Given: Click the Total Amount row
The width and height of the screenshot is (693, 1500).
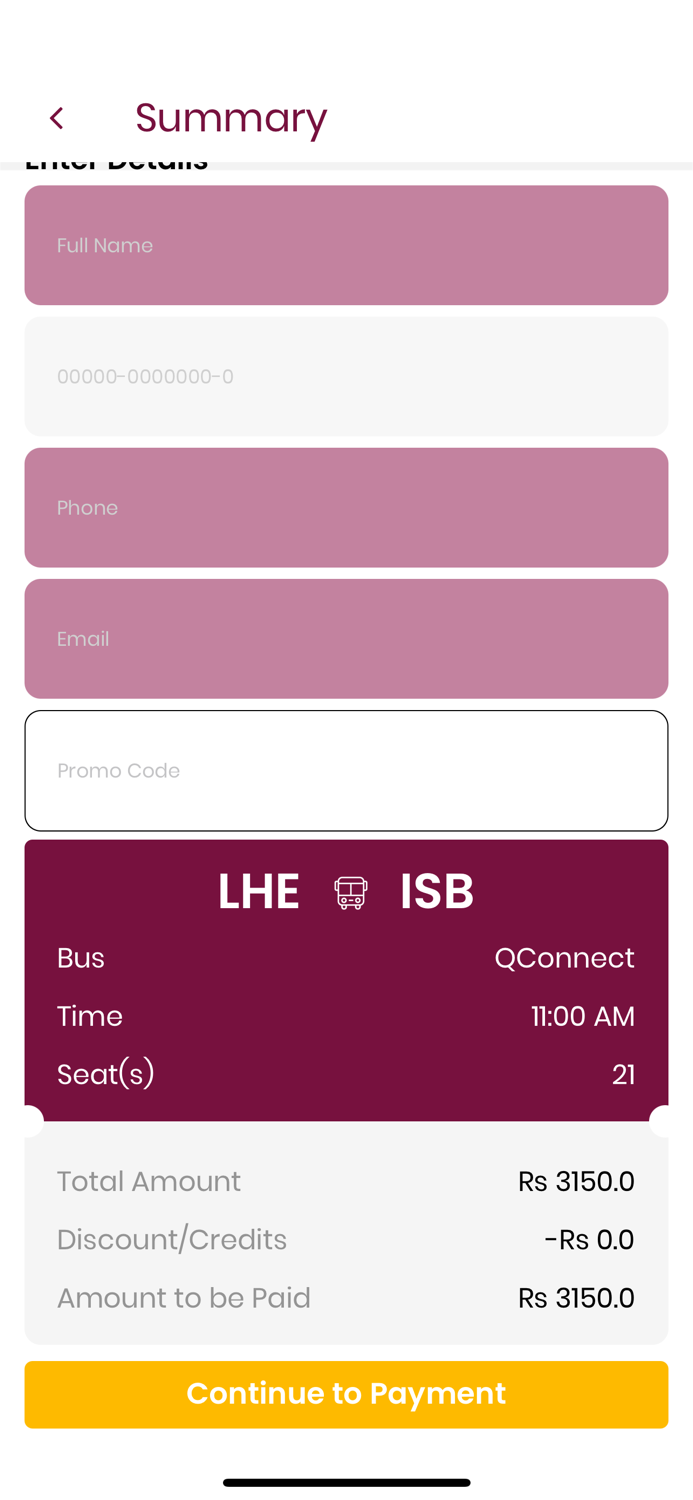Looking at the screenshot, I should coord(149,1181).
